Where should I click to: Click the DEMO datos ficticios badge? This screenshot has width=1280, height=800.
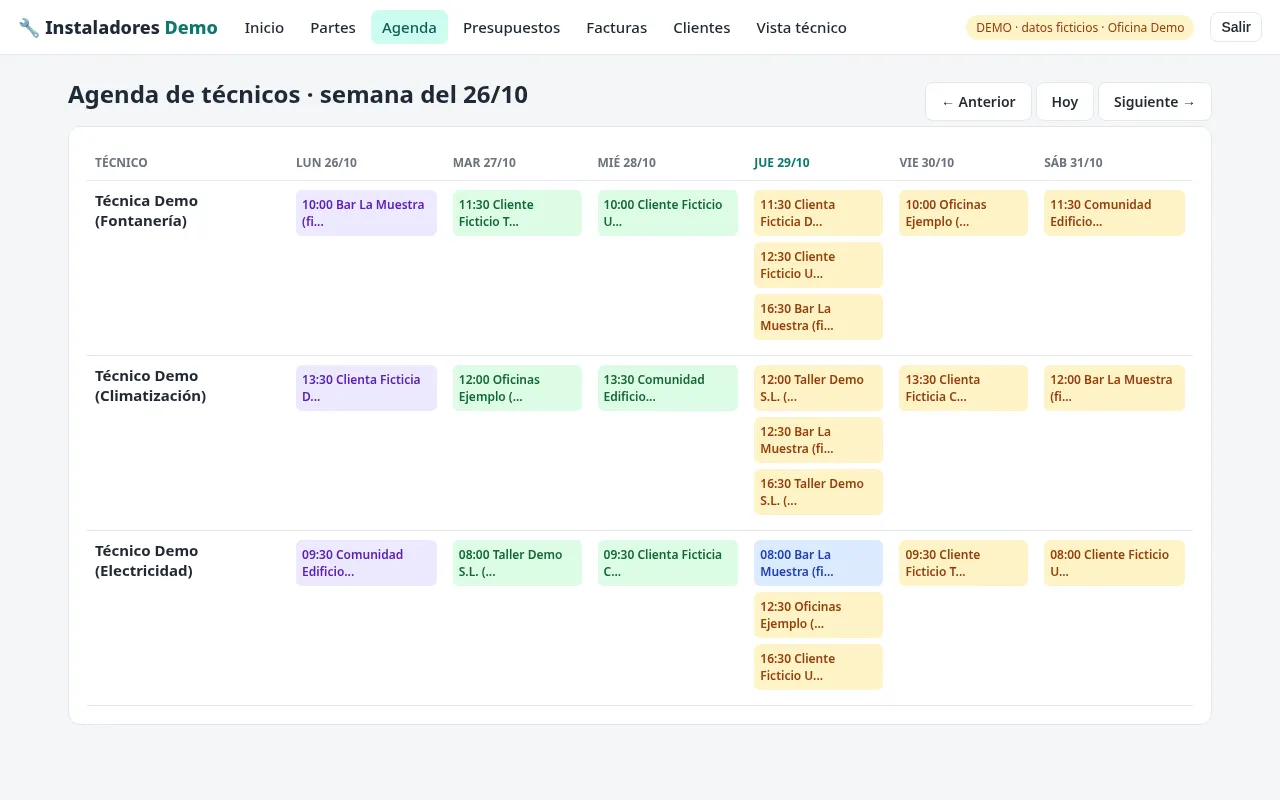point(1080,28)
